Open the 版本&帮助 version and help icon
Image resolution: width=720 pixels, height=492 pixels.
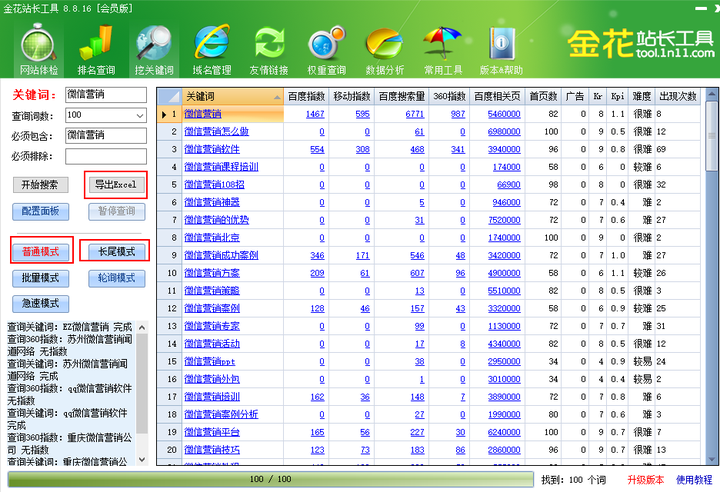pyautogui.click(x=501, y=51)
